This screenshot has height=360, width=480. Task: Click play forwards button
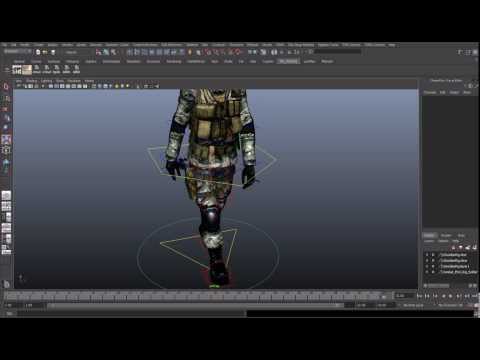(451, 296)
